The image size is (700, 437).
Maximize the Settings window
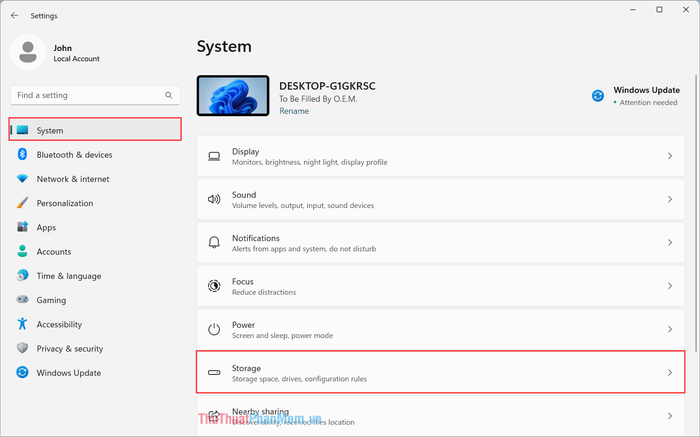pos(659,9)
